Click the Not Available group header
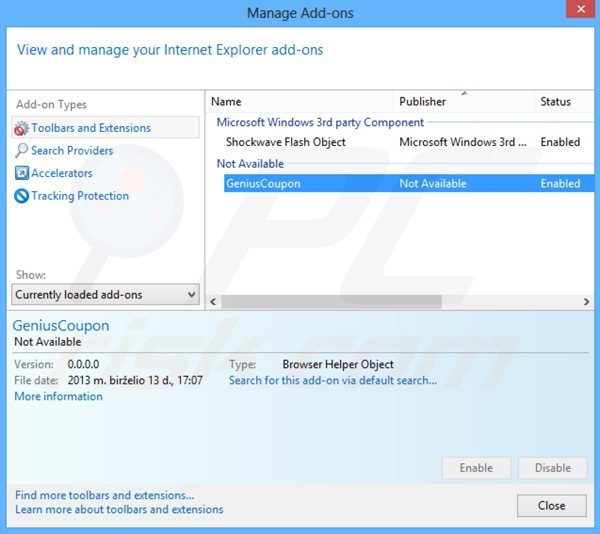600x534 pixels. pyautogui.click(x=250, y=163)
